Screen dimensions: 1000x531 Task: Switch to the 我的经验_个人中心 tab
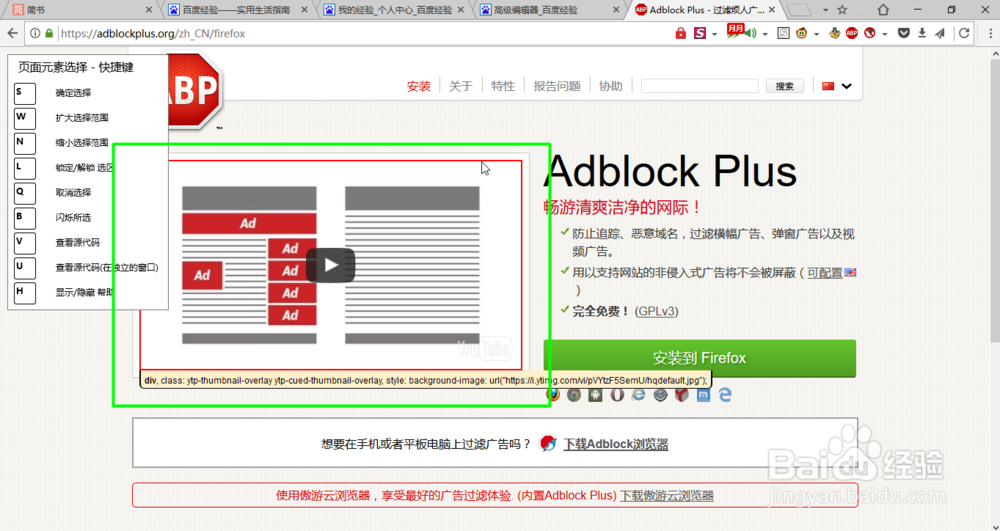tap(395, 10)
